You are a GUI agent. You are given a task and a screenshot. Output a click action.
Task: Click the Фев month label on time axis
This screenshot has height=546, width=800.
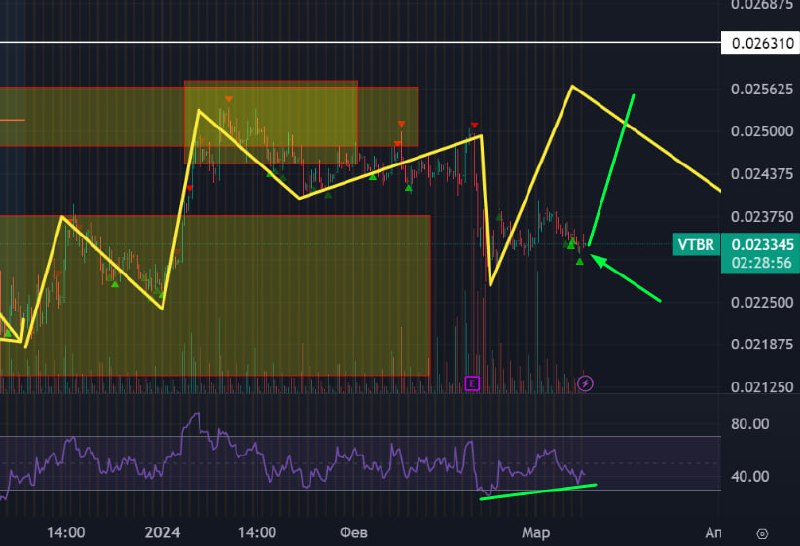(x=354, y=533)
